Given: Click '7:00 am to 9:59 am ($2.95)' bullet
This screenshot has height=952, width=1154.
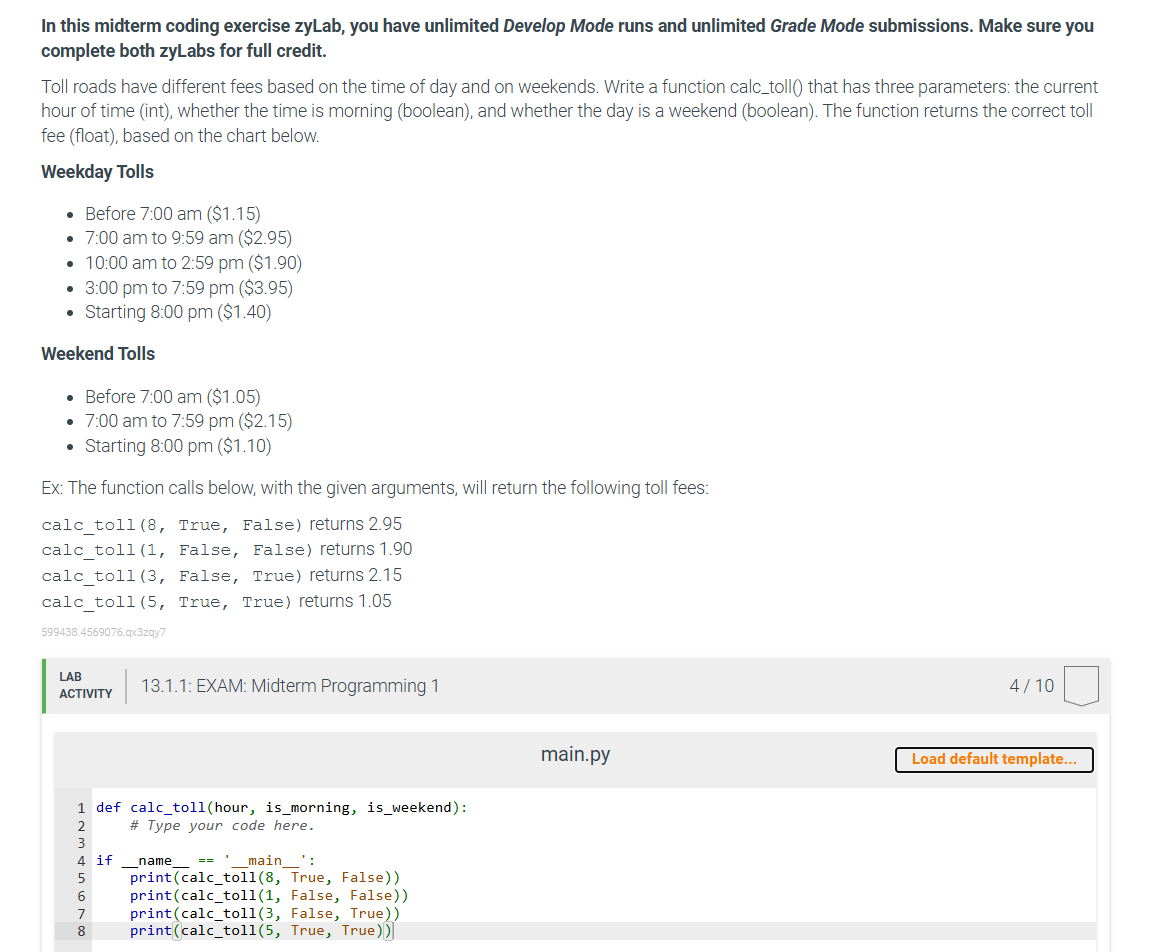Looking at the screenshot, I should 188,238.
